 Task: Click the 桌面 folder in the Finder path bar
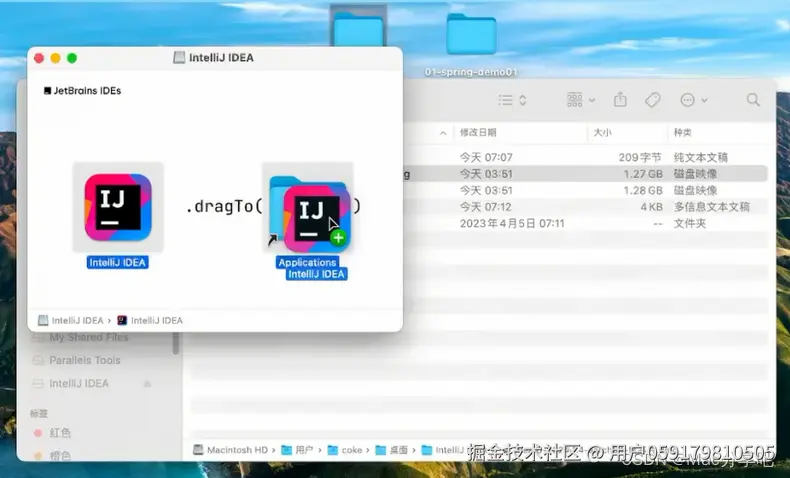392,450
